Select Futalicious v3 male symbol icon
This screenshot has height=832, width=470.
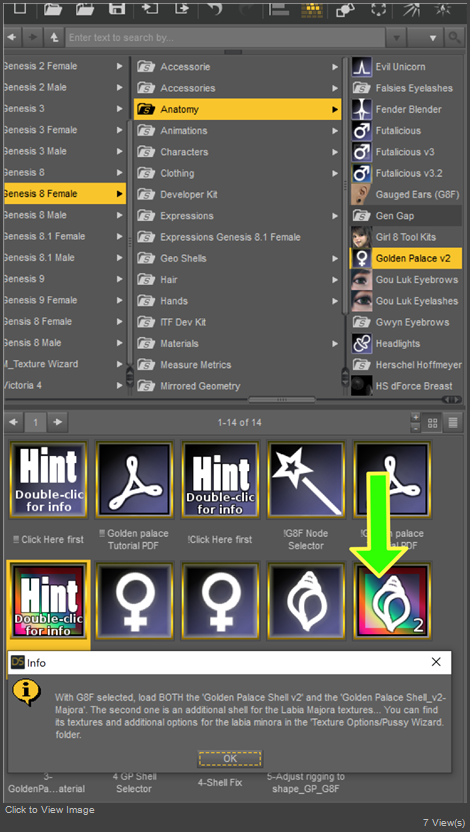(361, 152)
